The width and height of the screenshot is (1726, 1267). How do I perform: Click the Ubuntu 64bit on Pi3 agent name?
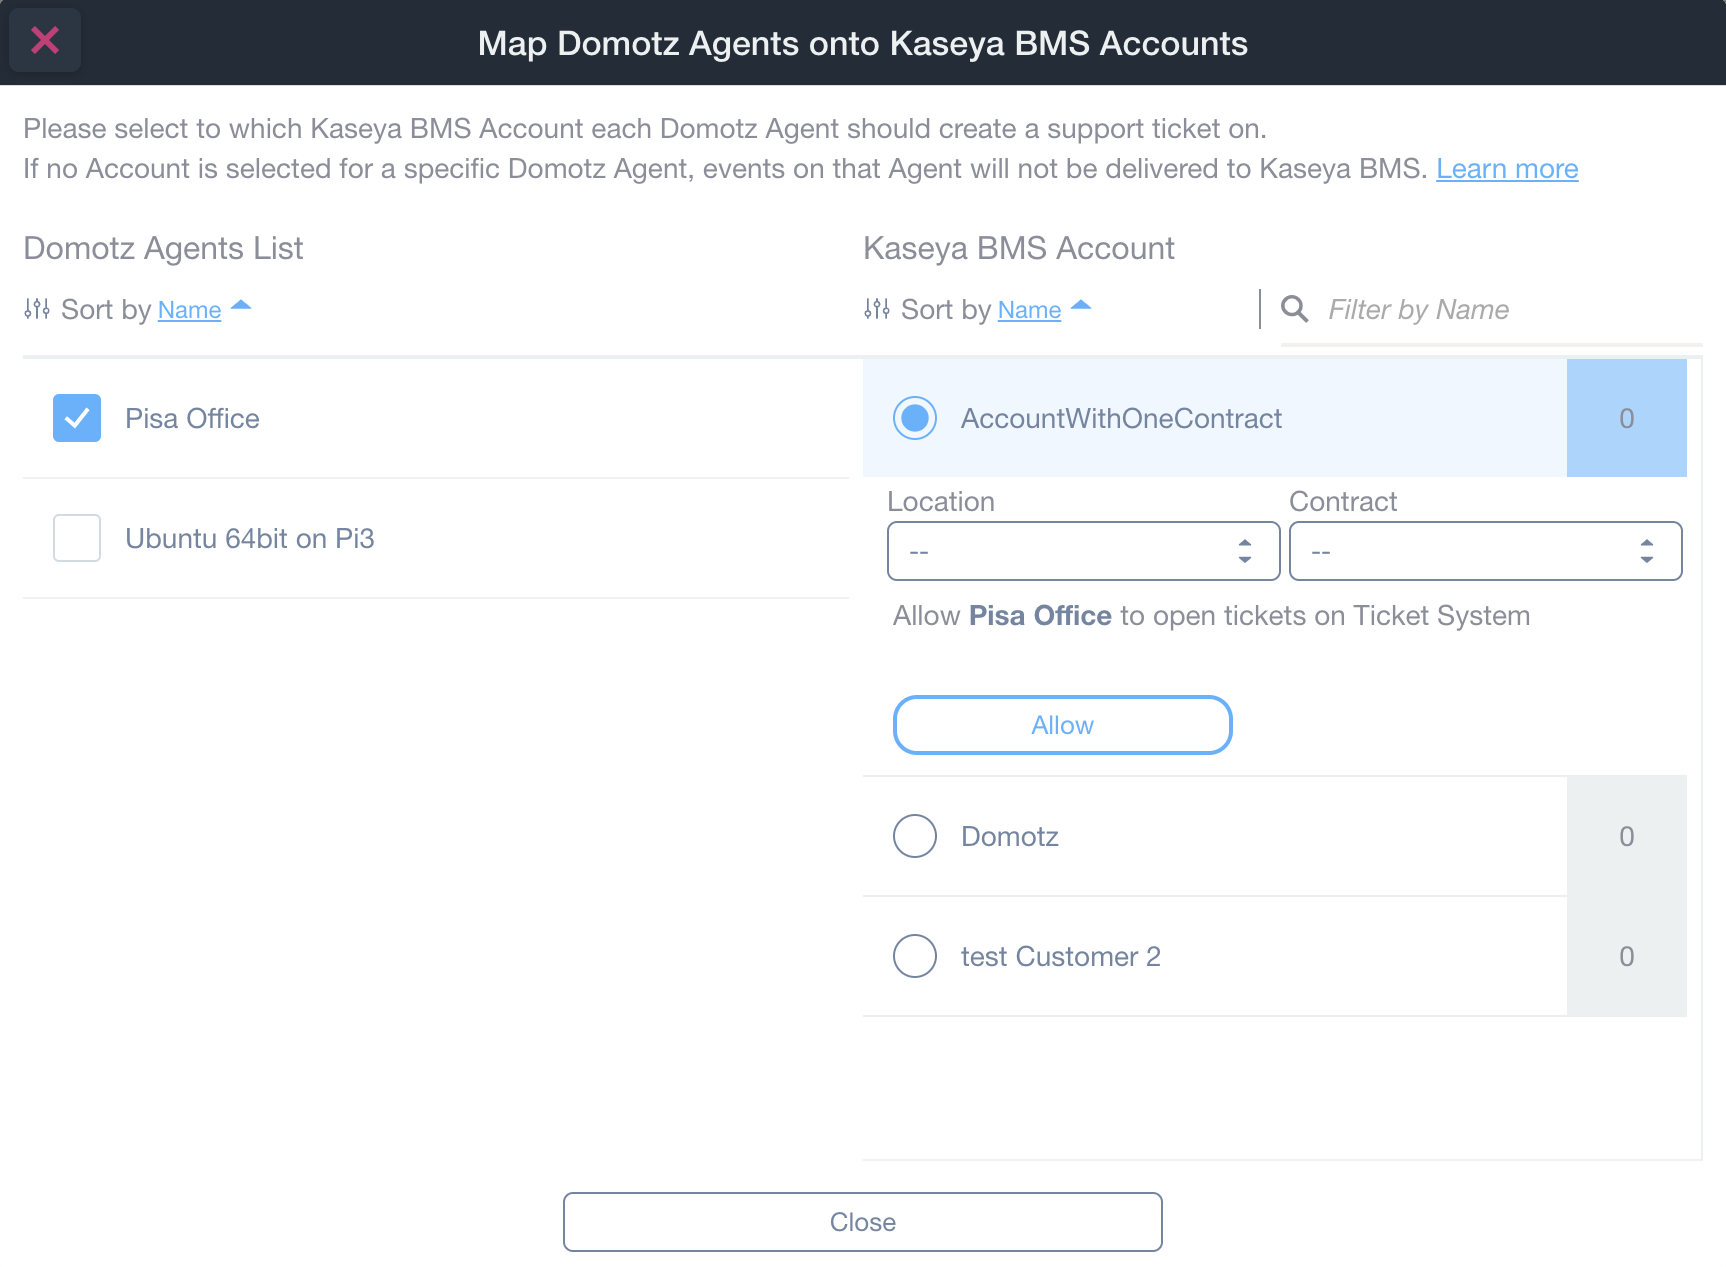pos(250,539)
